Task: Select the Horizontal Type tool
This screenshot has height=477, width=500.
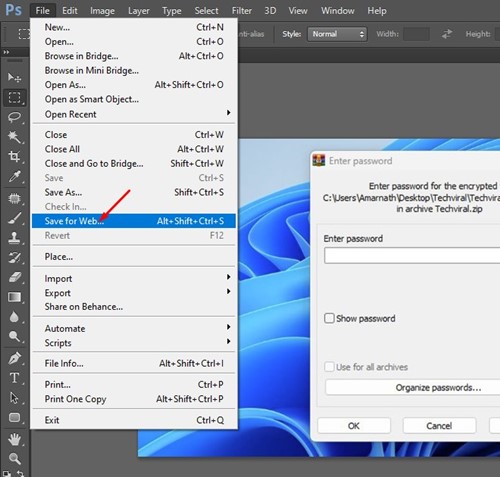Action: point(14,378)
